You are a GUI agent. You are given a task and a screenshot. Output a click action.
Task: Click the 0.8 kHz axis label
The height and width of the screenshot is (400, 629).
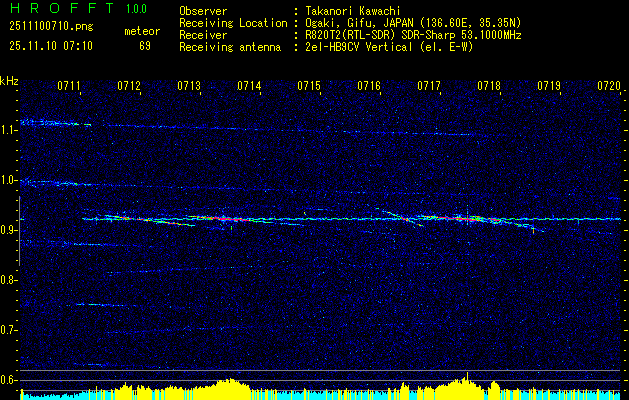9,280
